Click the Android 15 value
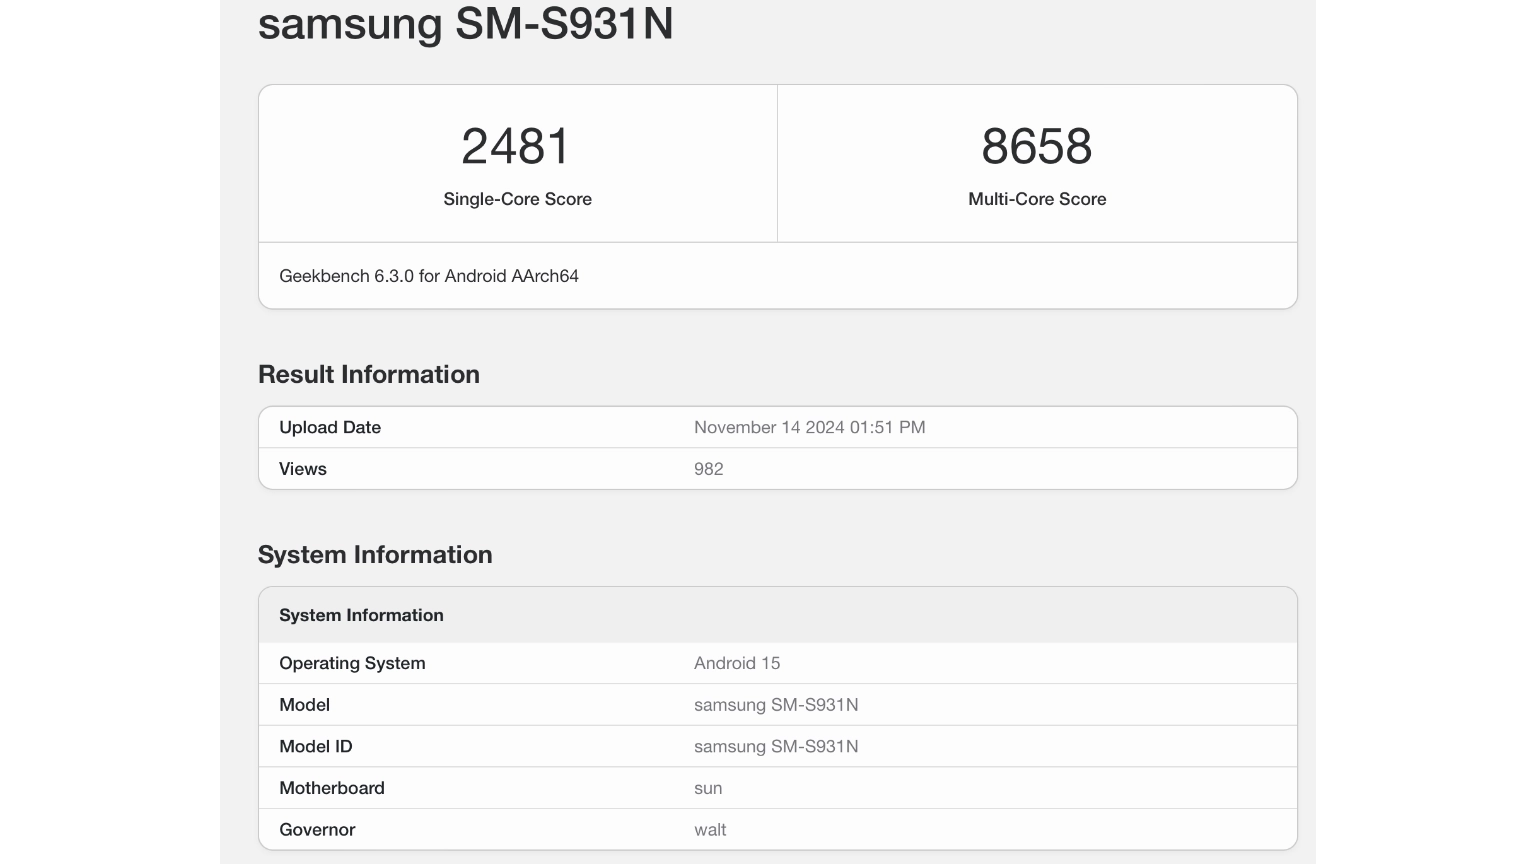Image resolution: width=1536 pixels, height=864 pixels. click(x=736, y=663)
